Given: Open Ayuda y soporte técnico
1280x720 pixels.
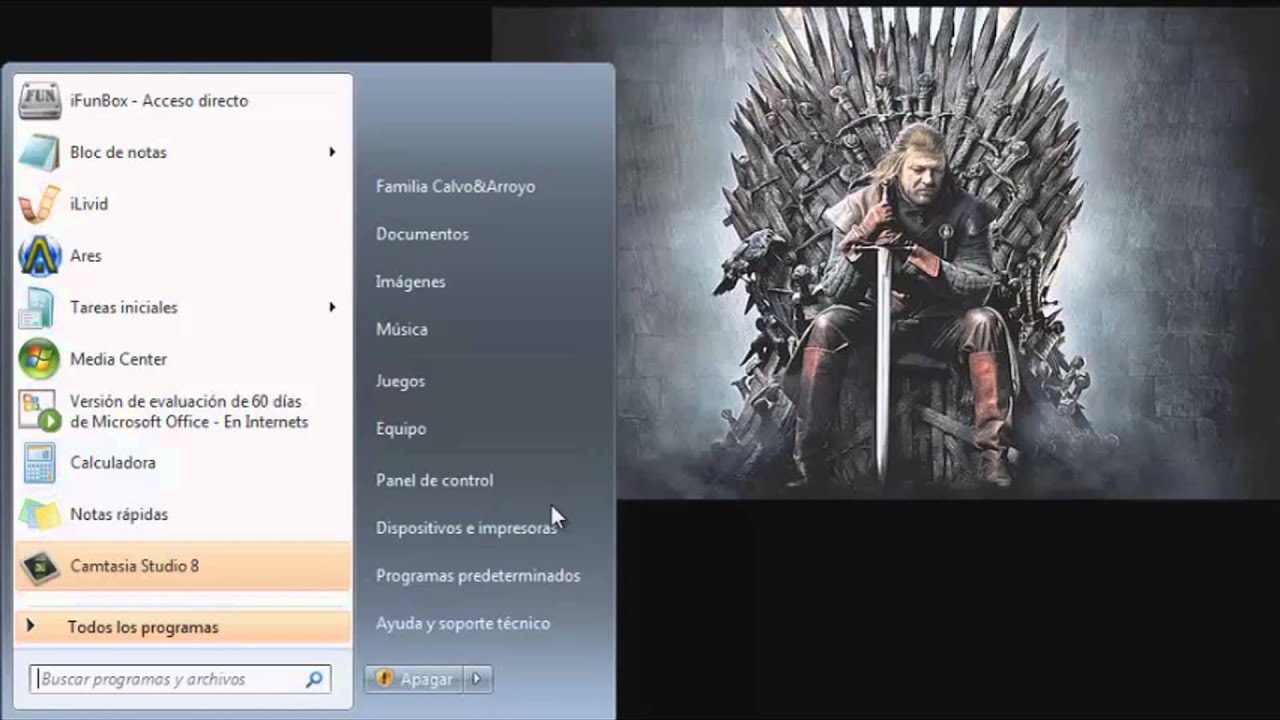Looking at the screenshot, I should pos(463,623).
